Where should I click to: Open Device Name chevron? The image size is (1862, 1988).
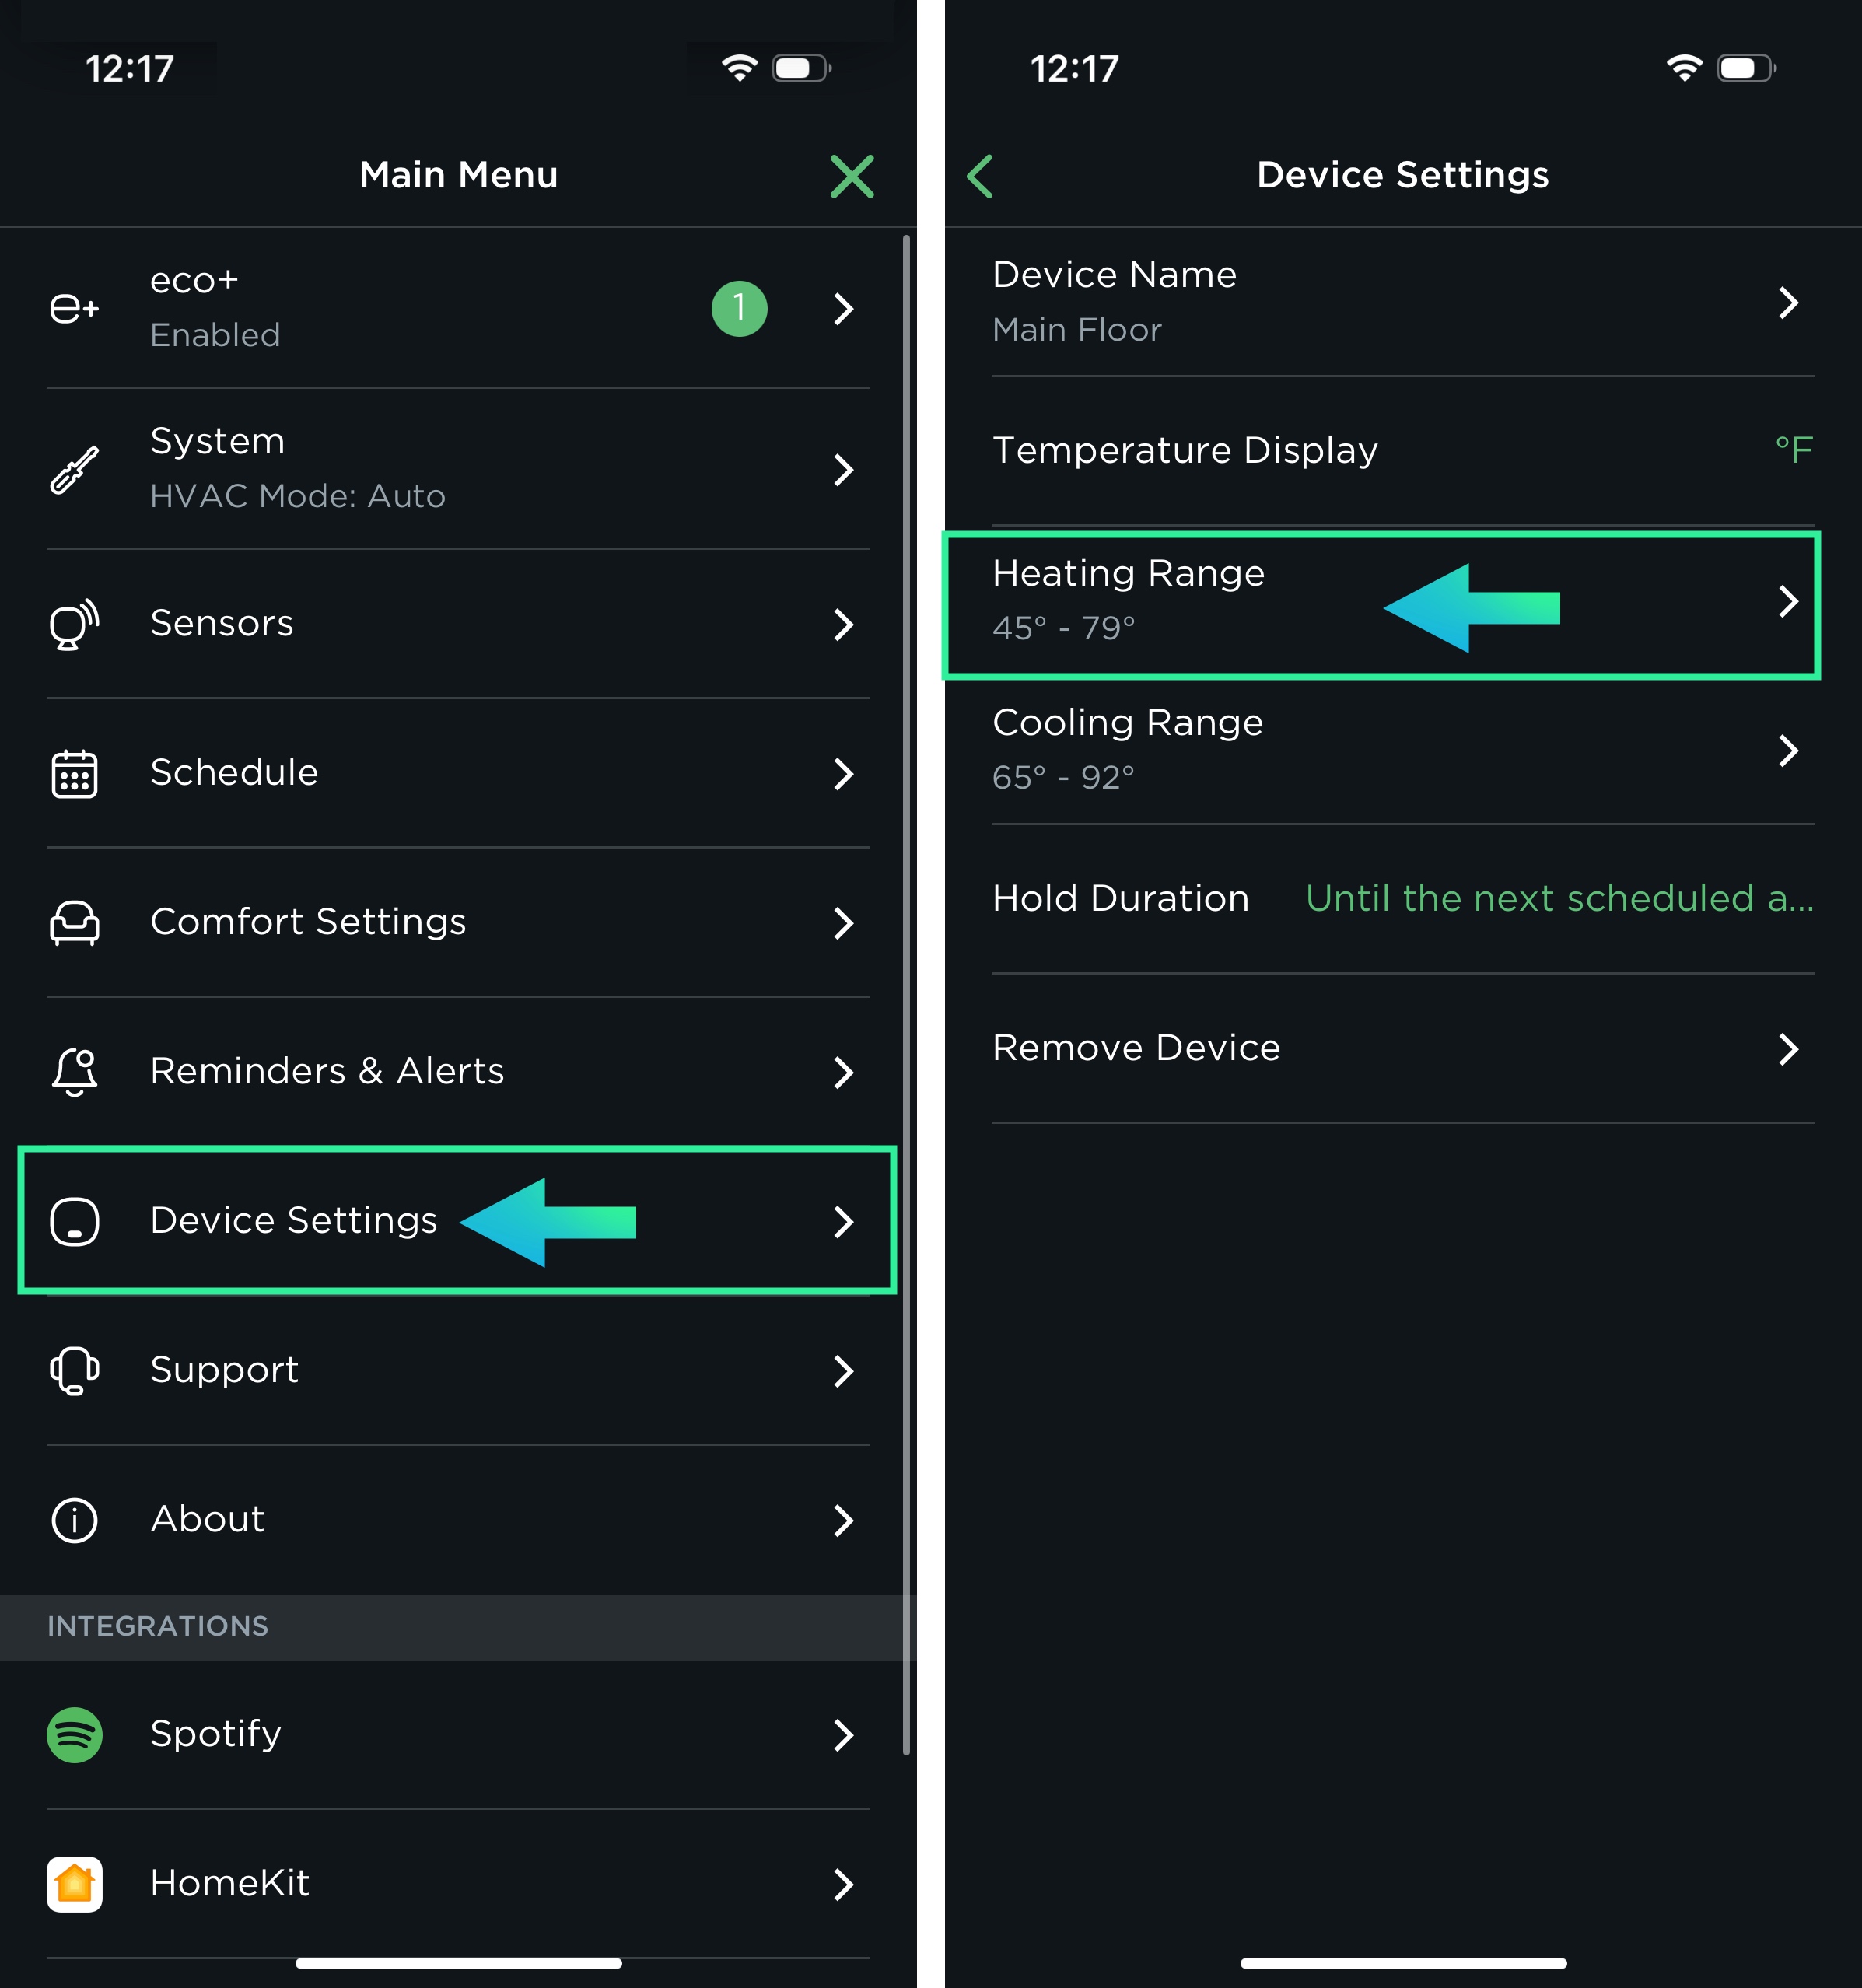pos(1788,302)
